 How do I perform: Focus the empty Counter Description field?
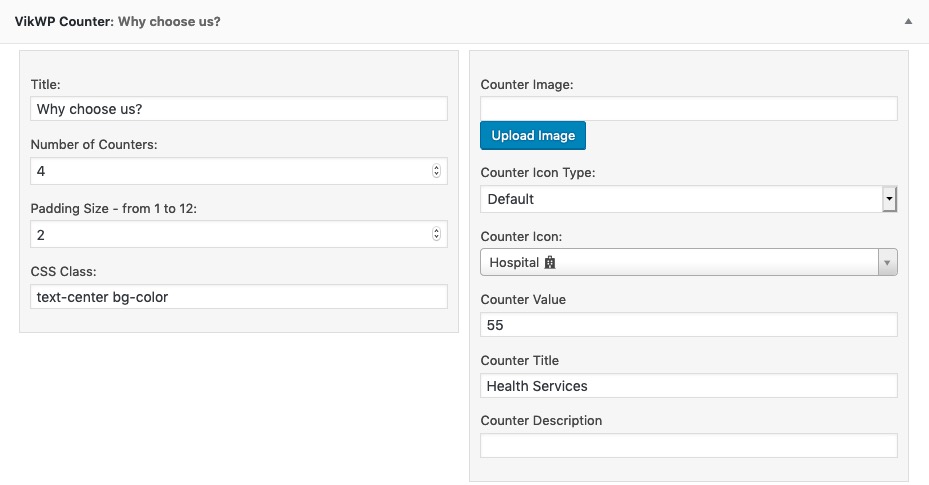(x=688, y=446)
